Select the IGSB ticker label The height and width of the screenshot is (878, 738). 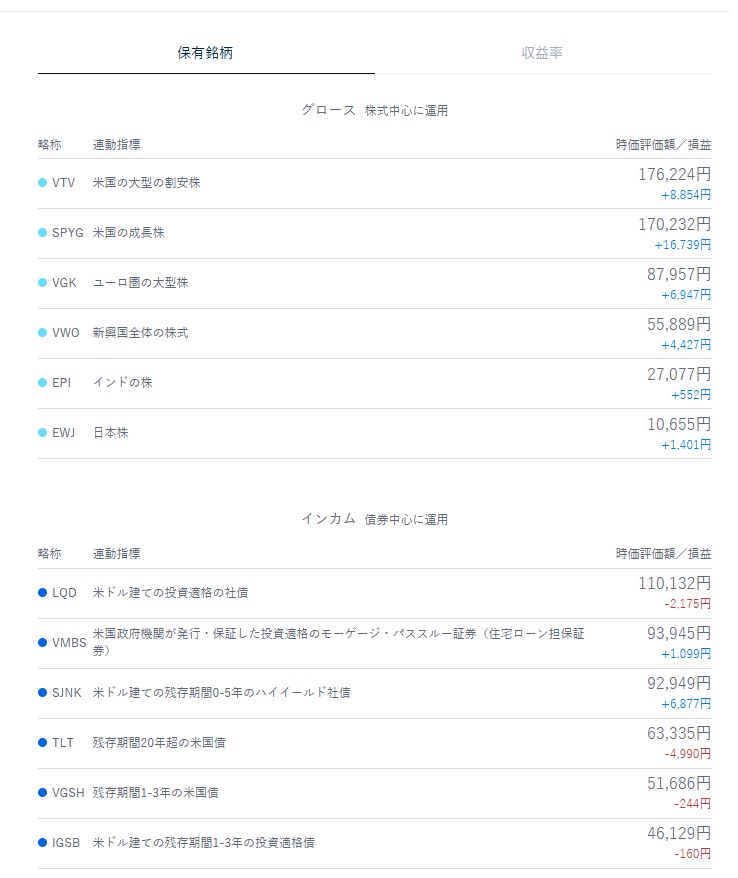66,843
